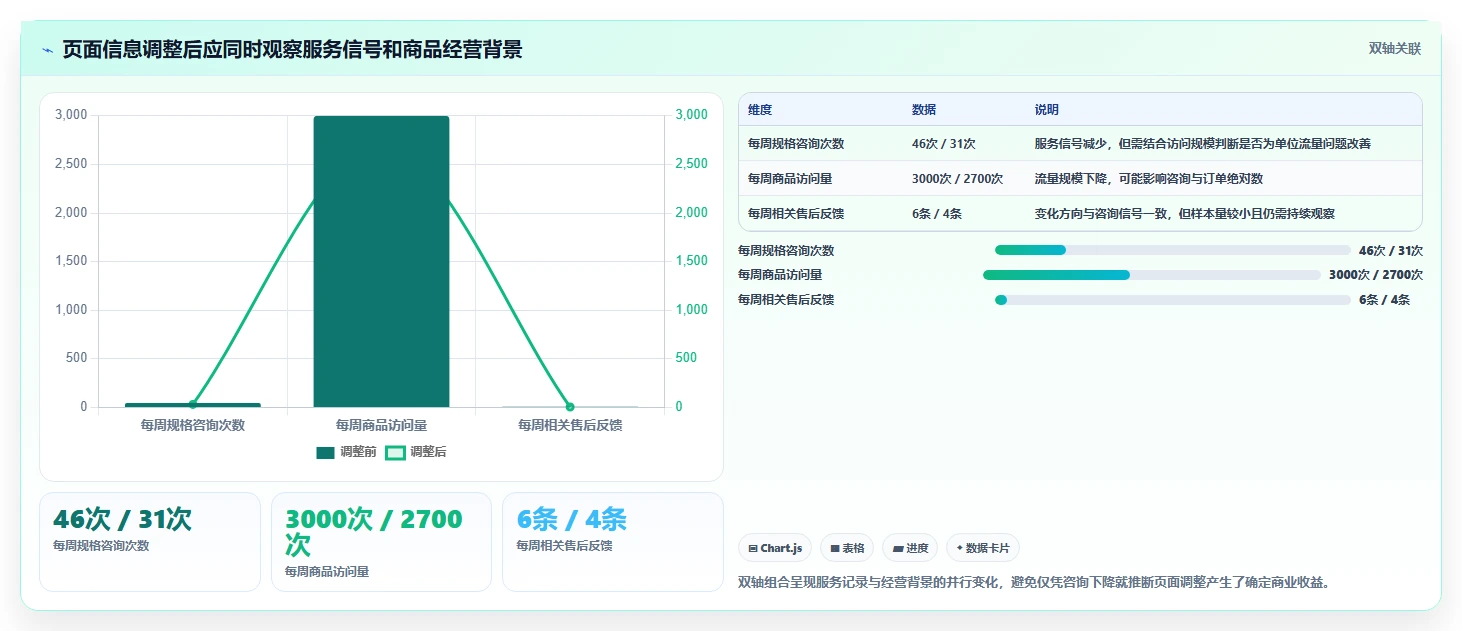Screen dimensions: 1462x631
Task: Click the lightning icon beside the page title
Action: pos(48,50)
